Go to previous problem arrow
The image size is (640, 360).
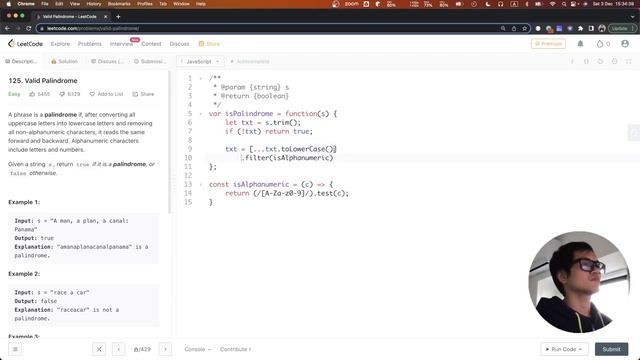click(x=118, y=349)
